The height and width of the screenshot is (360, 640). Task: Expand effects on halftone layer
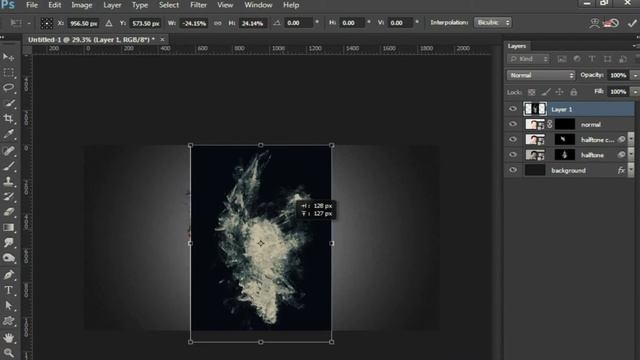point(631,155)
